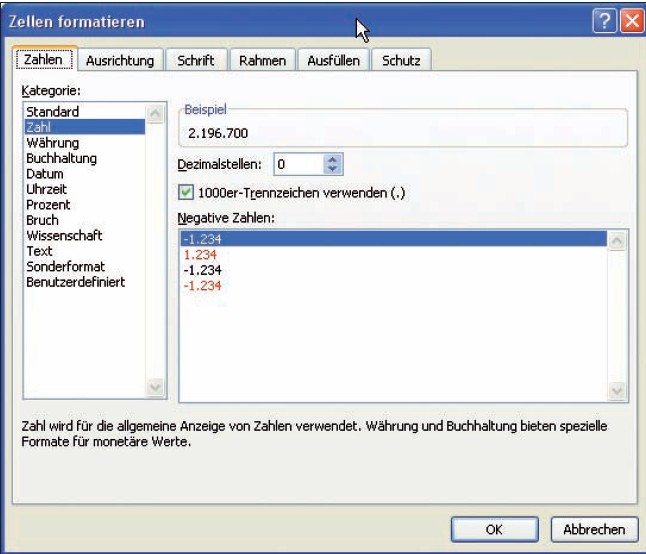
Task: Switch to the Zahlen tab
Action: coord(43,60)
